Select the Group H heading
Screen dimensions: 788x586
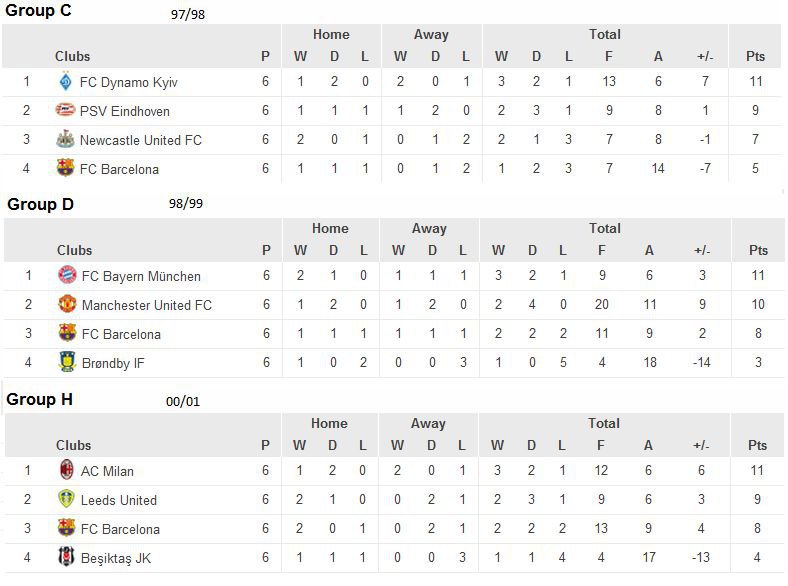point(39,399)
